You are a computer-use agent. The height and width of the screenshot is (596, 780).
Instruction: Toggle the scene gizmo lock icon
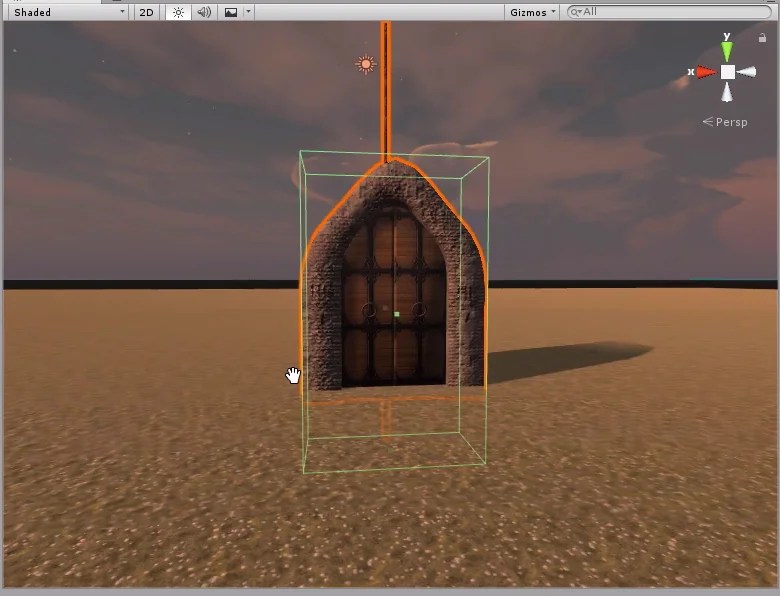pos(762,38)
